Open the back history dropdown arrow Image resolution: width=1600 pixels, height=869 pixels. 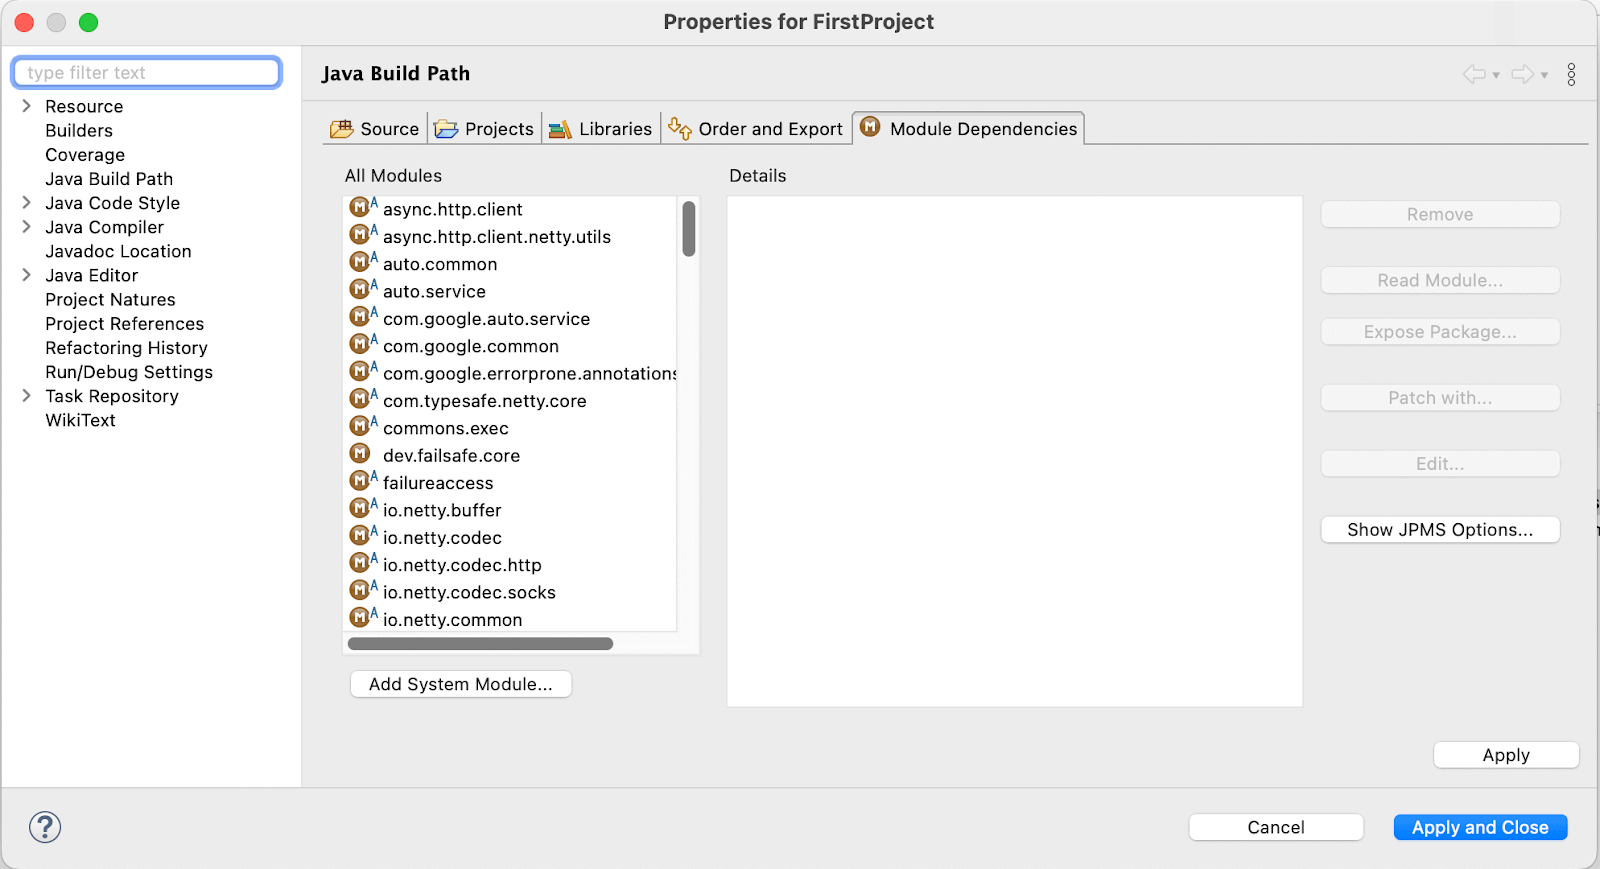[1496, 75]
